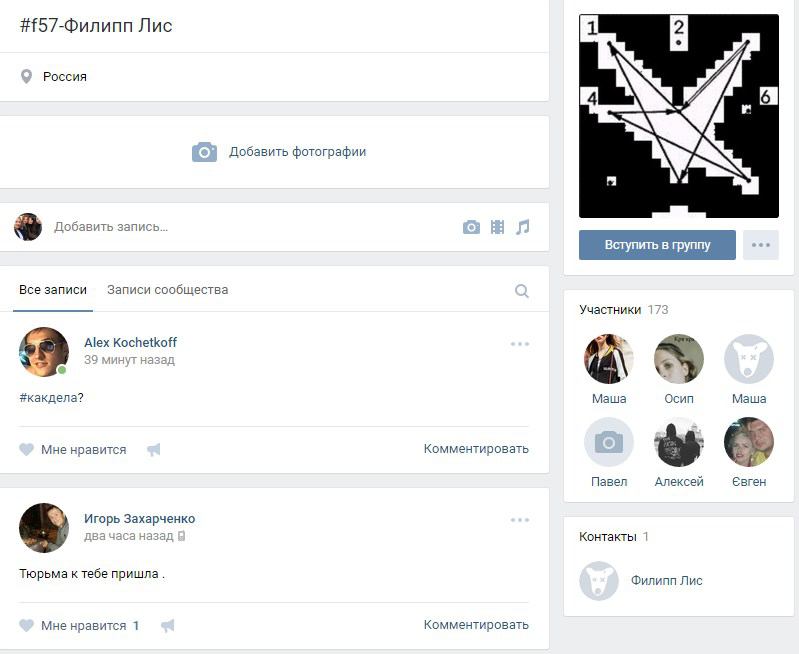Share Игорь Захарченко's post via megaphone icon

tap(168, 625)
